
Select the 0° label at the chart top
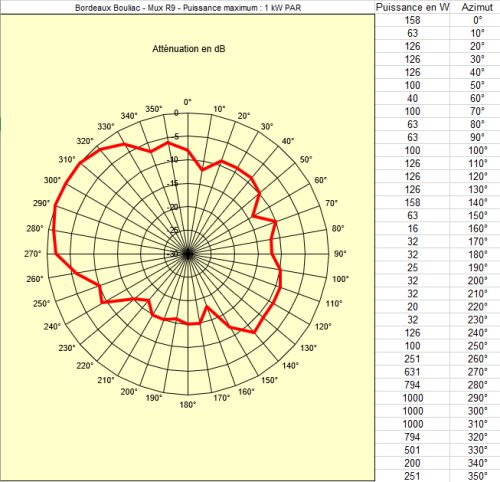pyautogui.click(x=188, y=102)
